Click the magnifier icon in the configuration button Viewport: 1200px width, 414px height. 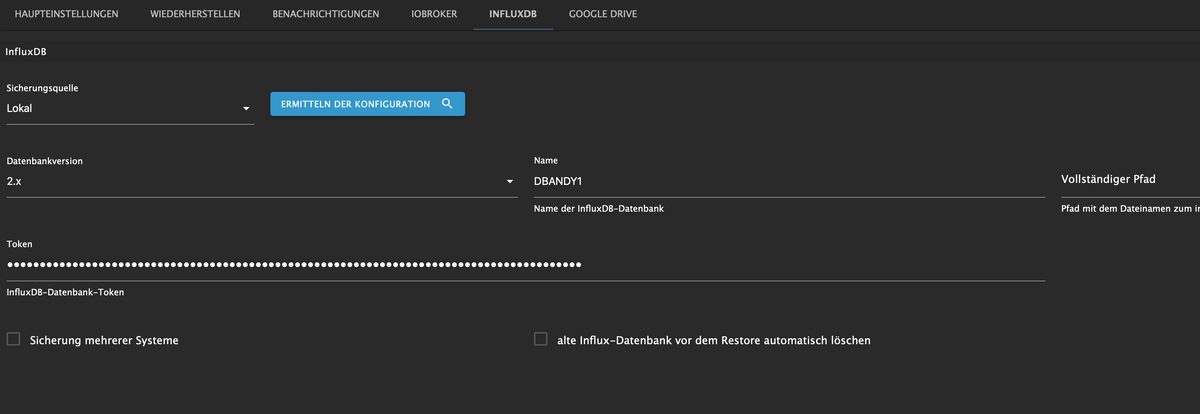447,104
